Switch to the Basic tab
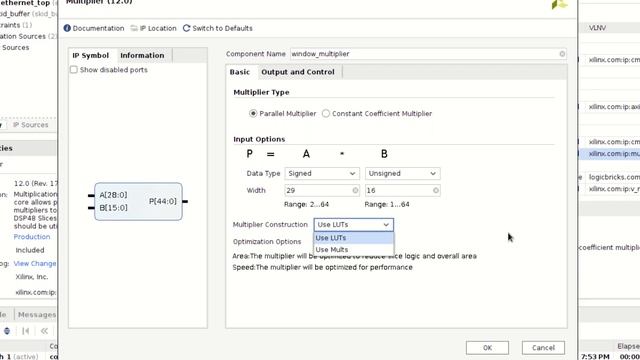Viewport: 640px width, 360px height. [240, 72]
